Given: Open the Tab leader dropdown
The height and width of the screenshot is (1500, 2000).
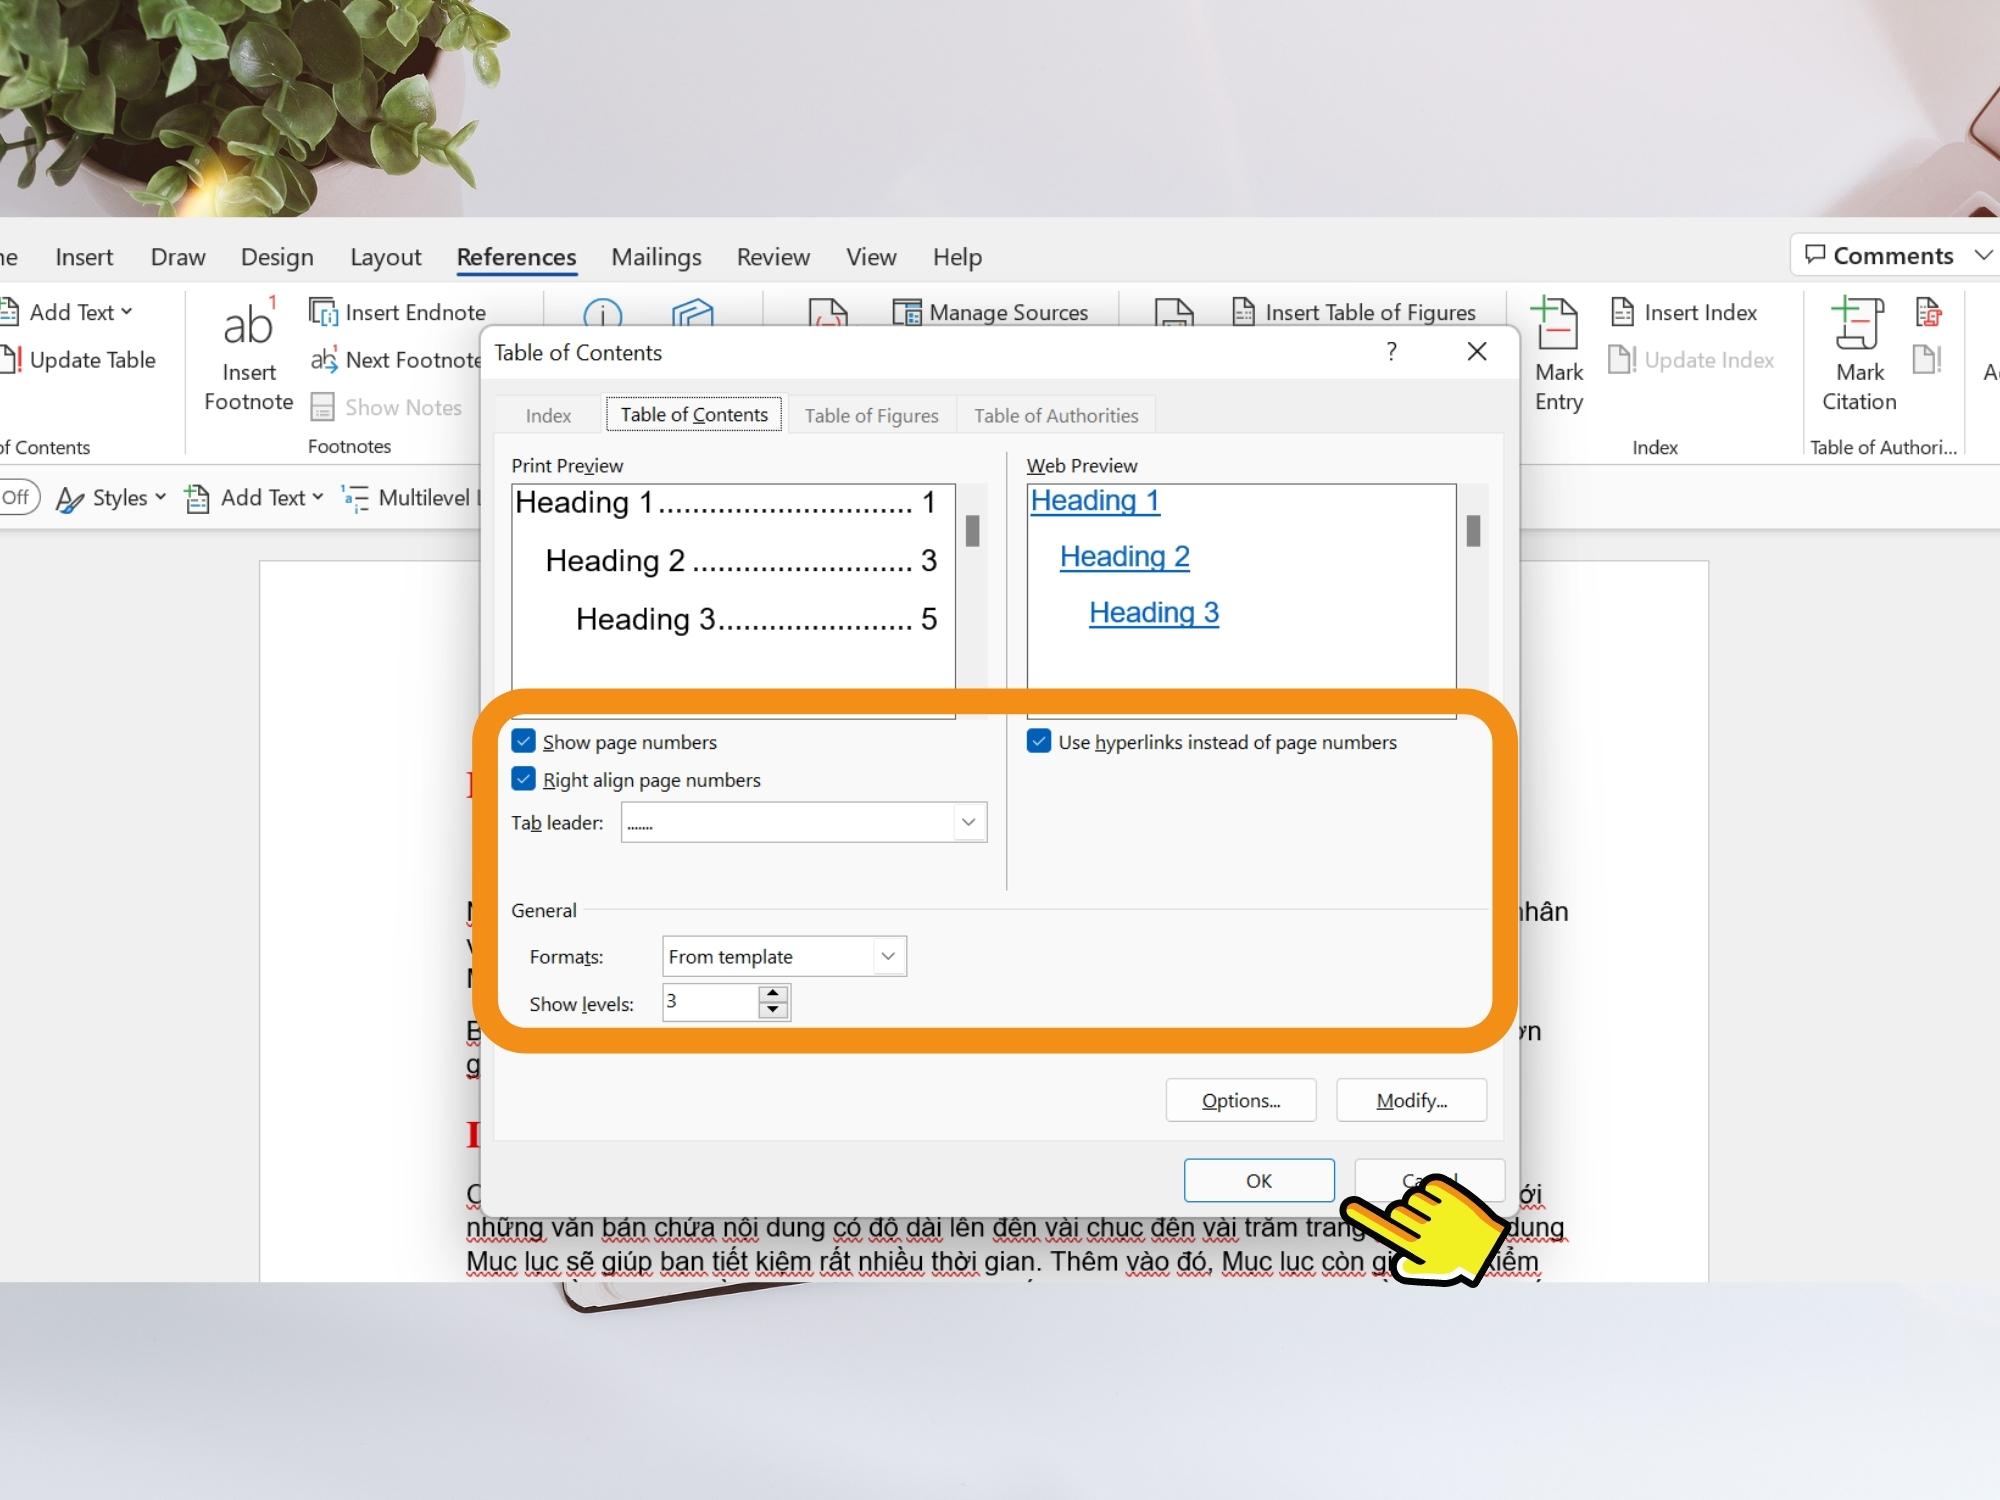Looking at the screenshot, I should pyautogui.click(x=967, y=822).
